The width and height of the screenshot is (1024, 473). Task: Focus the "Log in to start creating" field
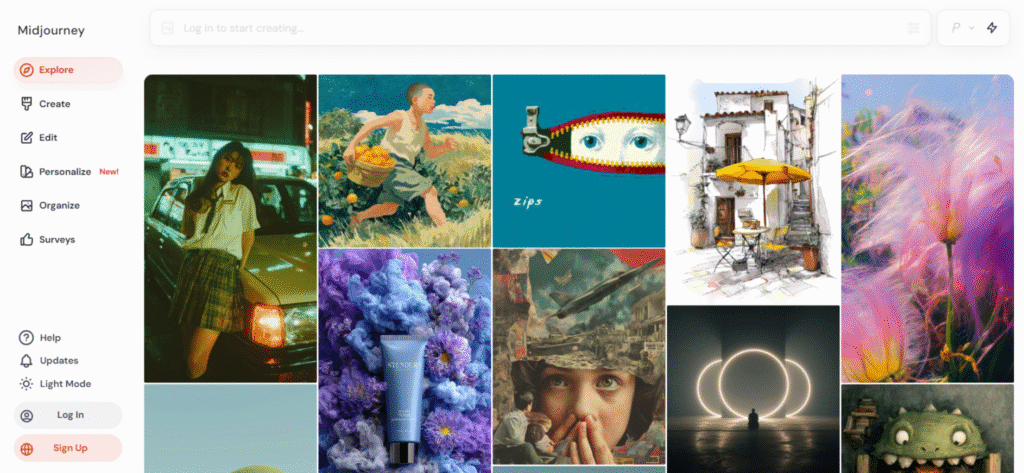click(540, 28)
